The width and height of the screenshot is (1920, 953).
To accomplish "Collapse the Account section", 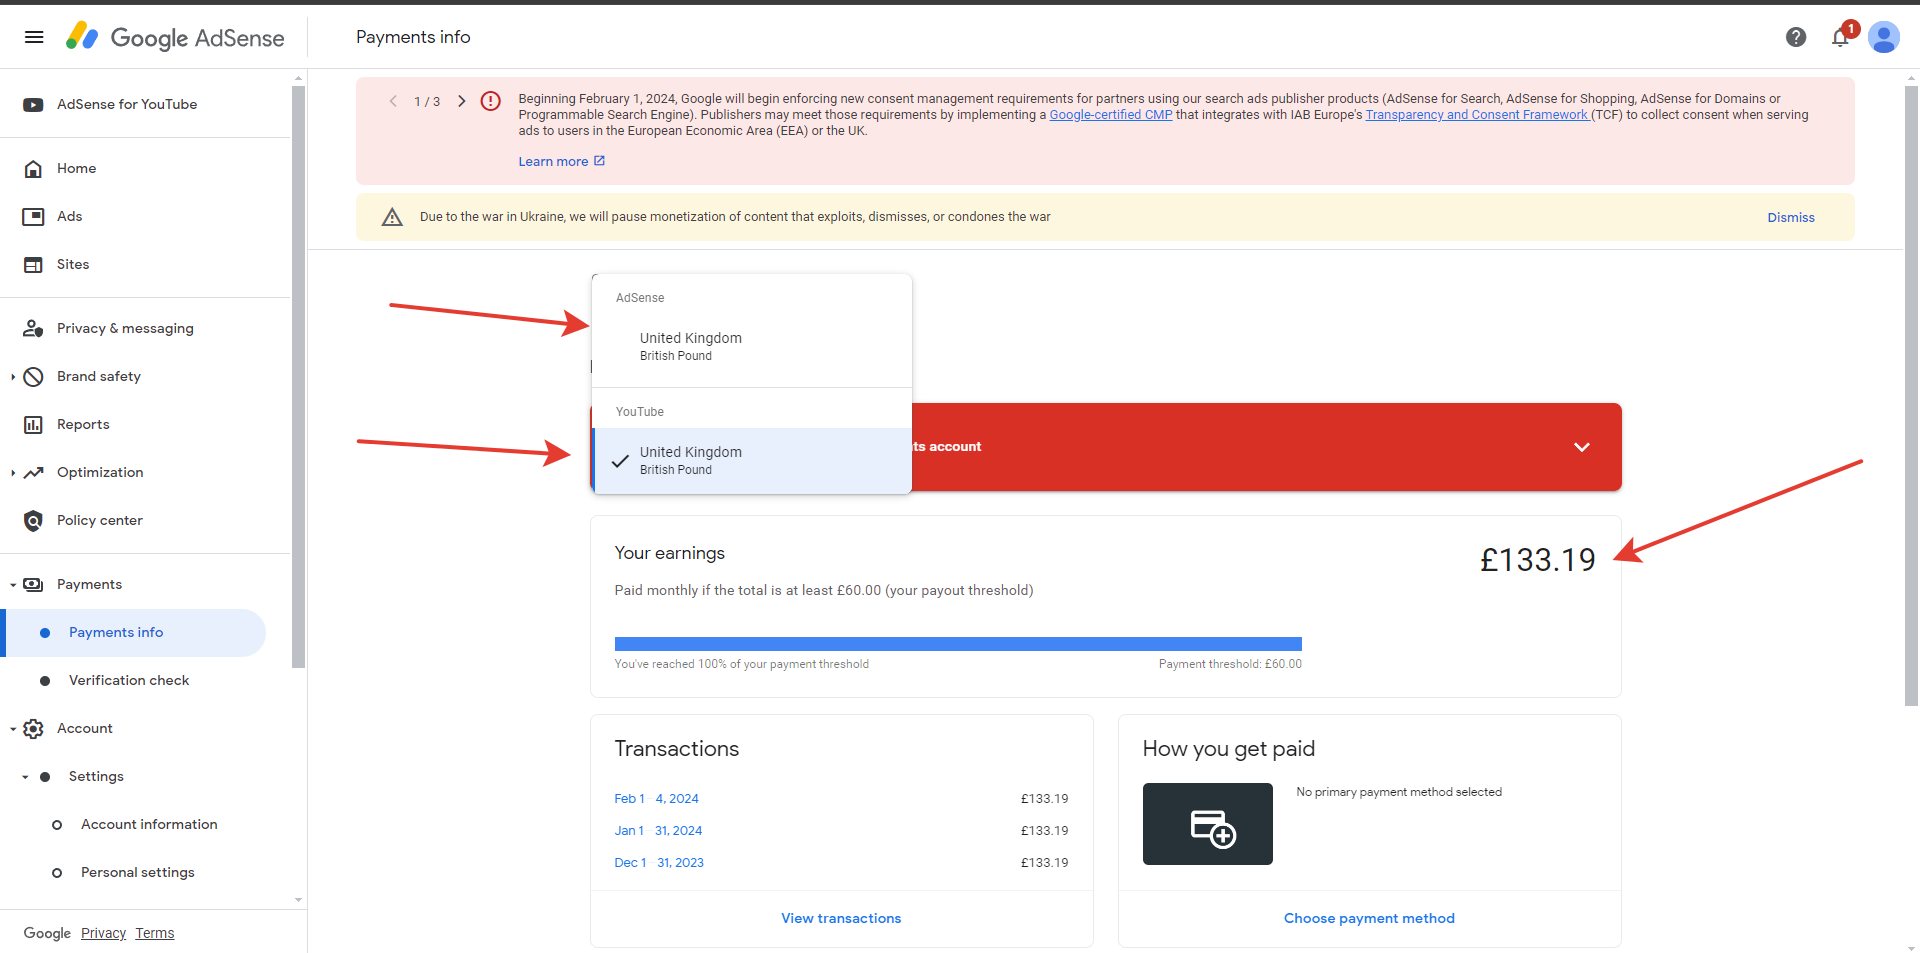I will (13, 729).
